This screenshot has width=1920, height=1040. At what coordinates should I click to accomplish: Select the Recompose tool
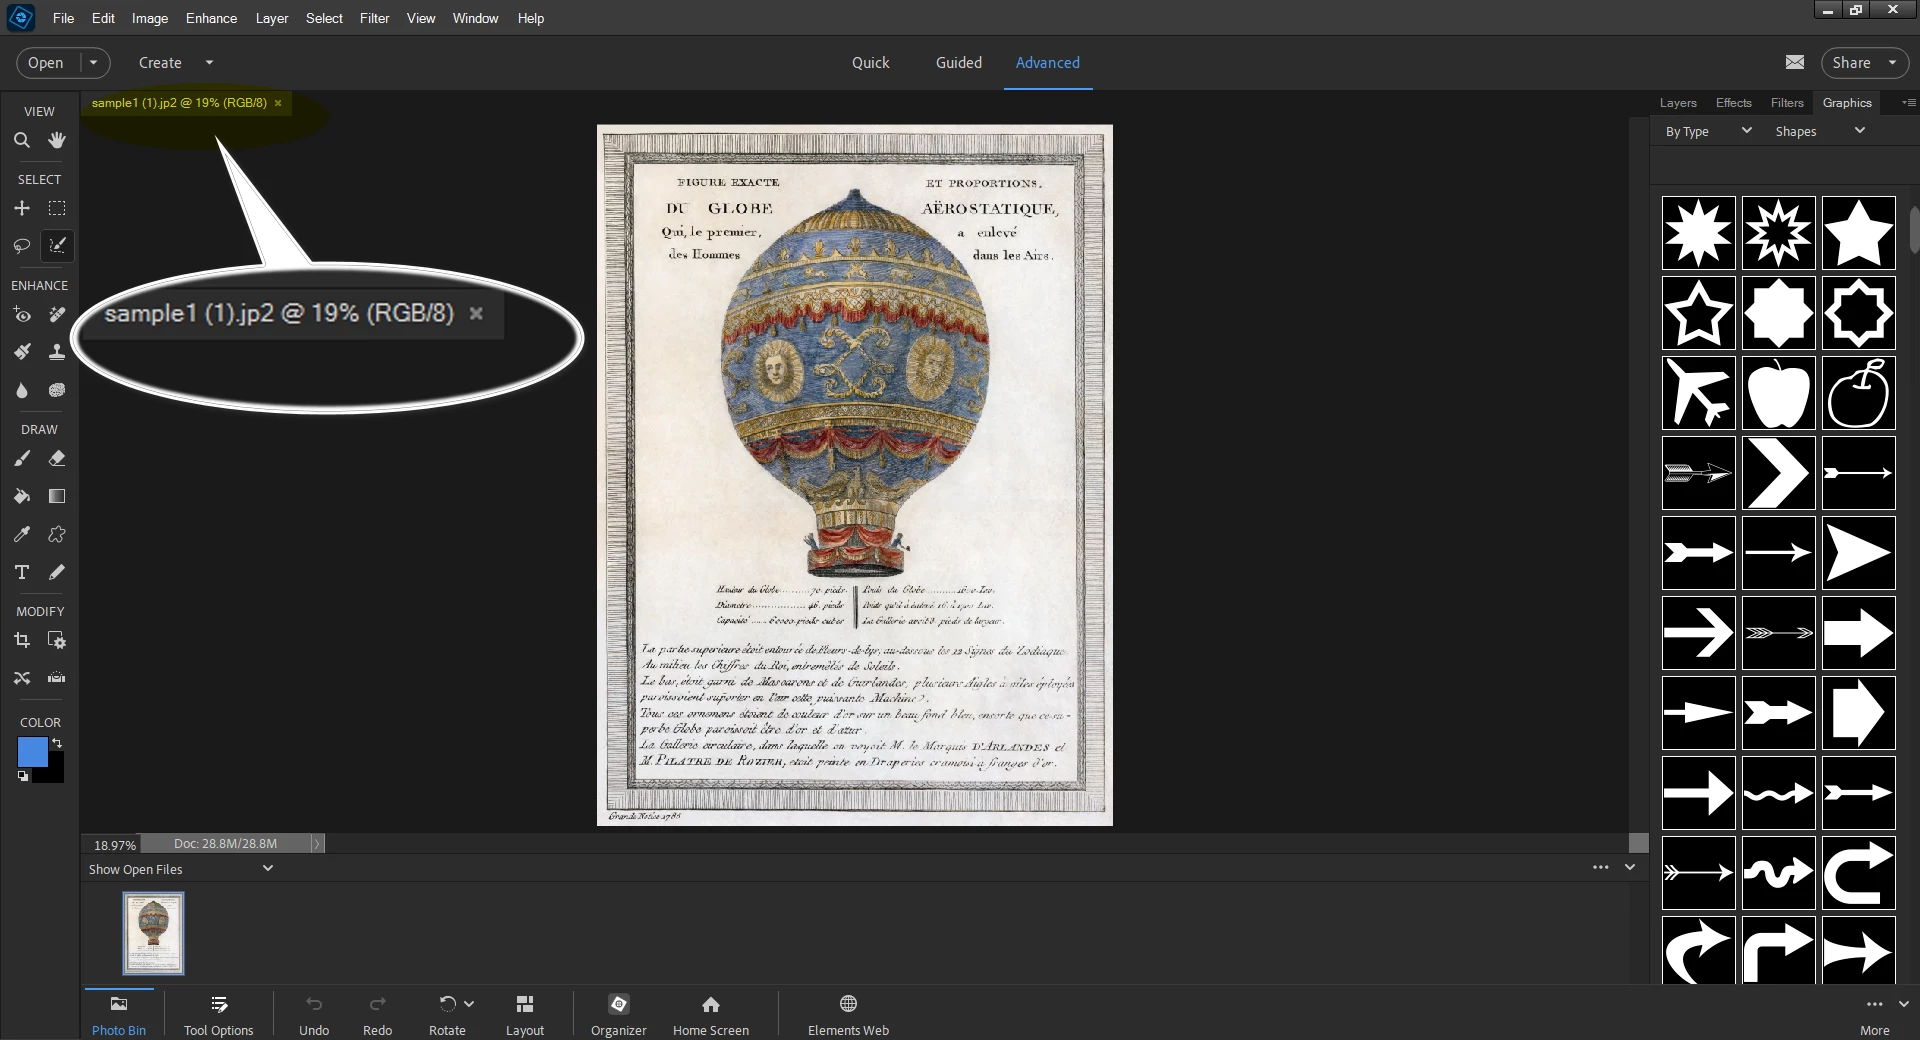pyautogui.click(x=57, y=640)
